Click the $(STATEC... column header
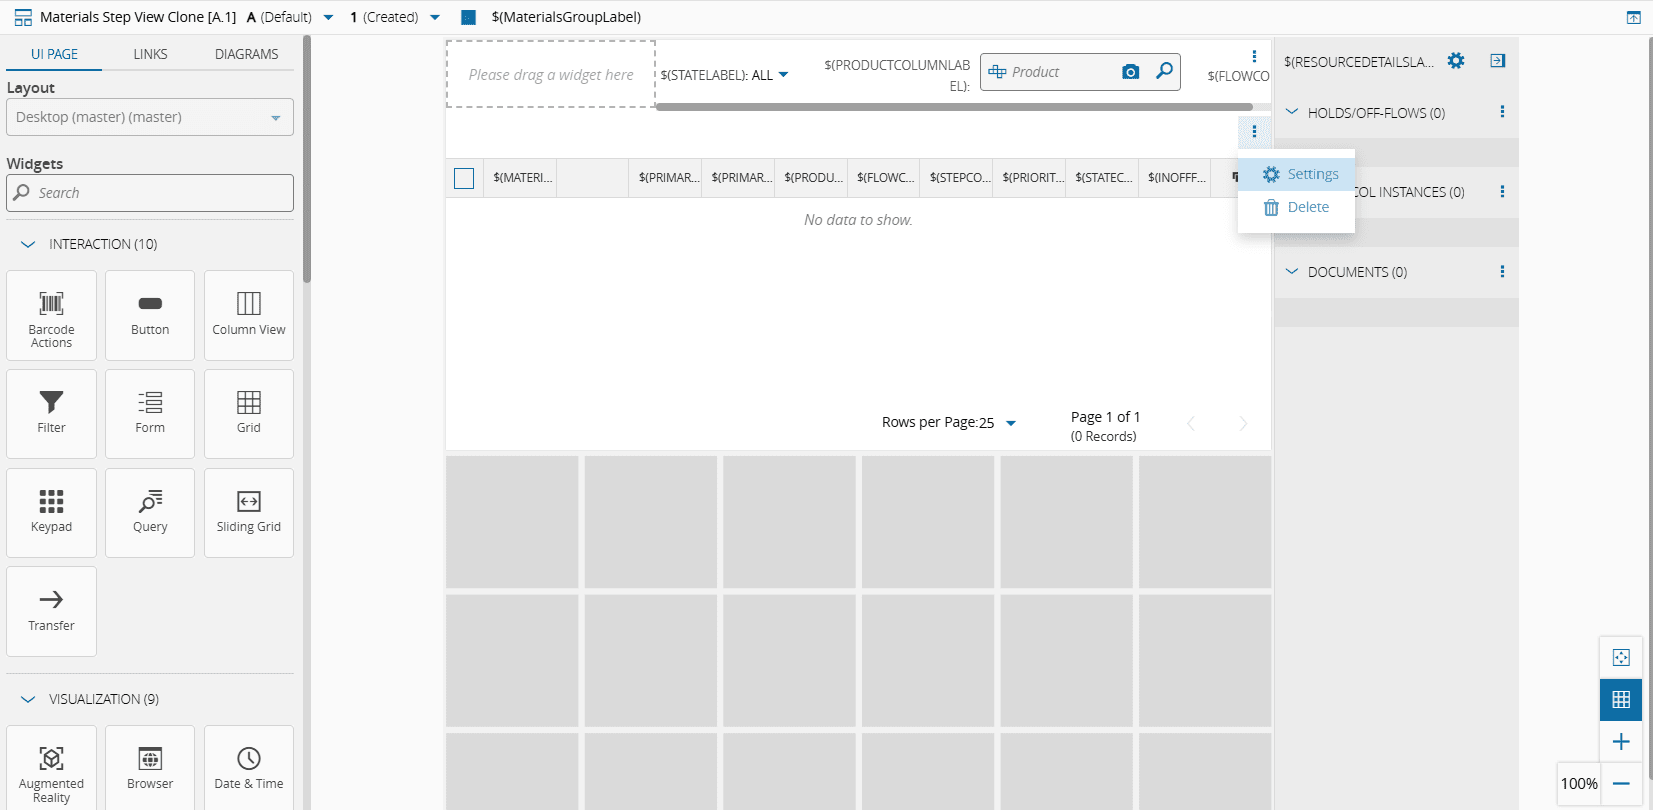1653x810 pixels. pyautogui.click(x=1102, y=178)
